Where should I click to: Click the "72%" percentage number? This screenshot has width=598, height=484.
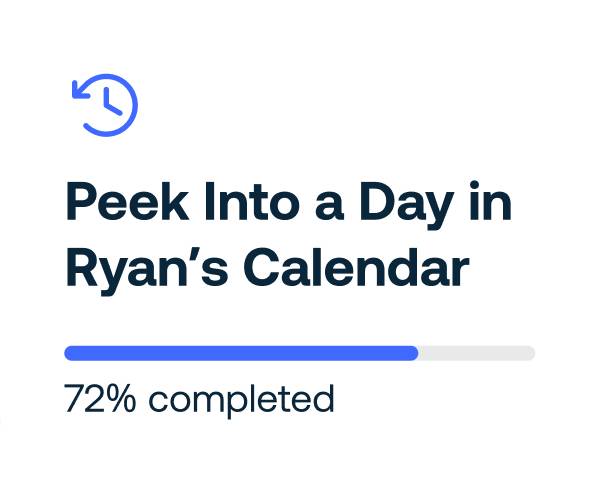pyautogui.click(x=100, y=398)
